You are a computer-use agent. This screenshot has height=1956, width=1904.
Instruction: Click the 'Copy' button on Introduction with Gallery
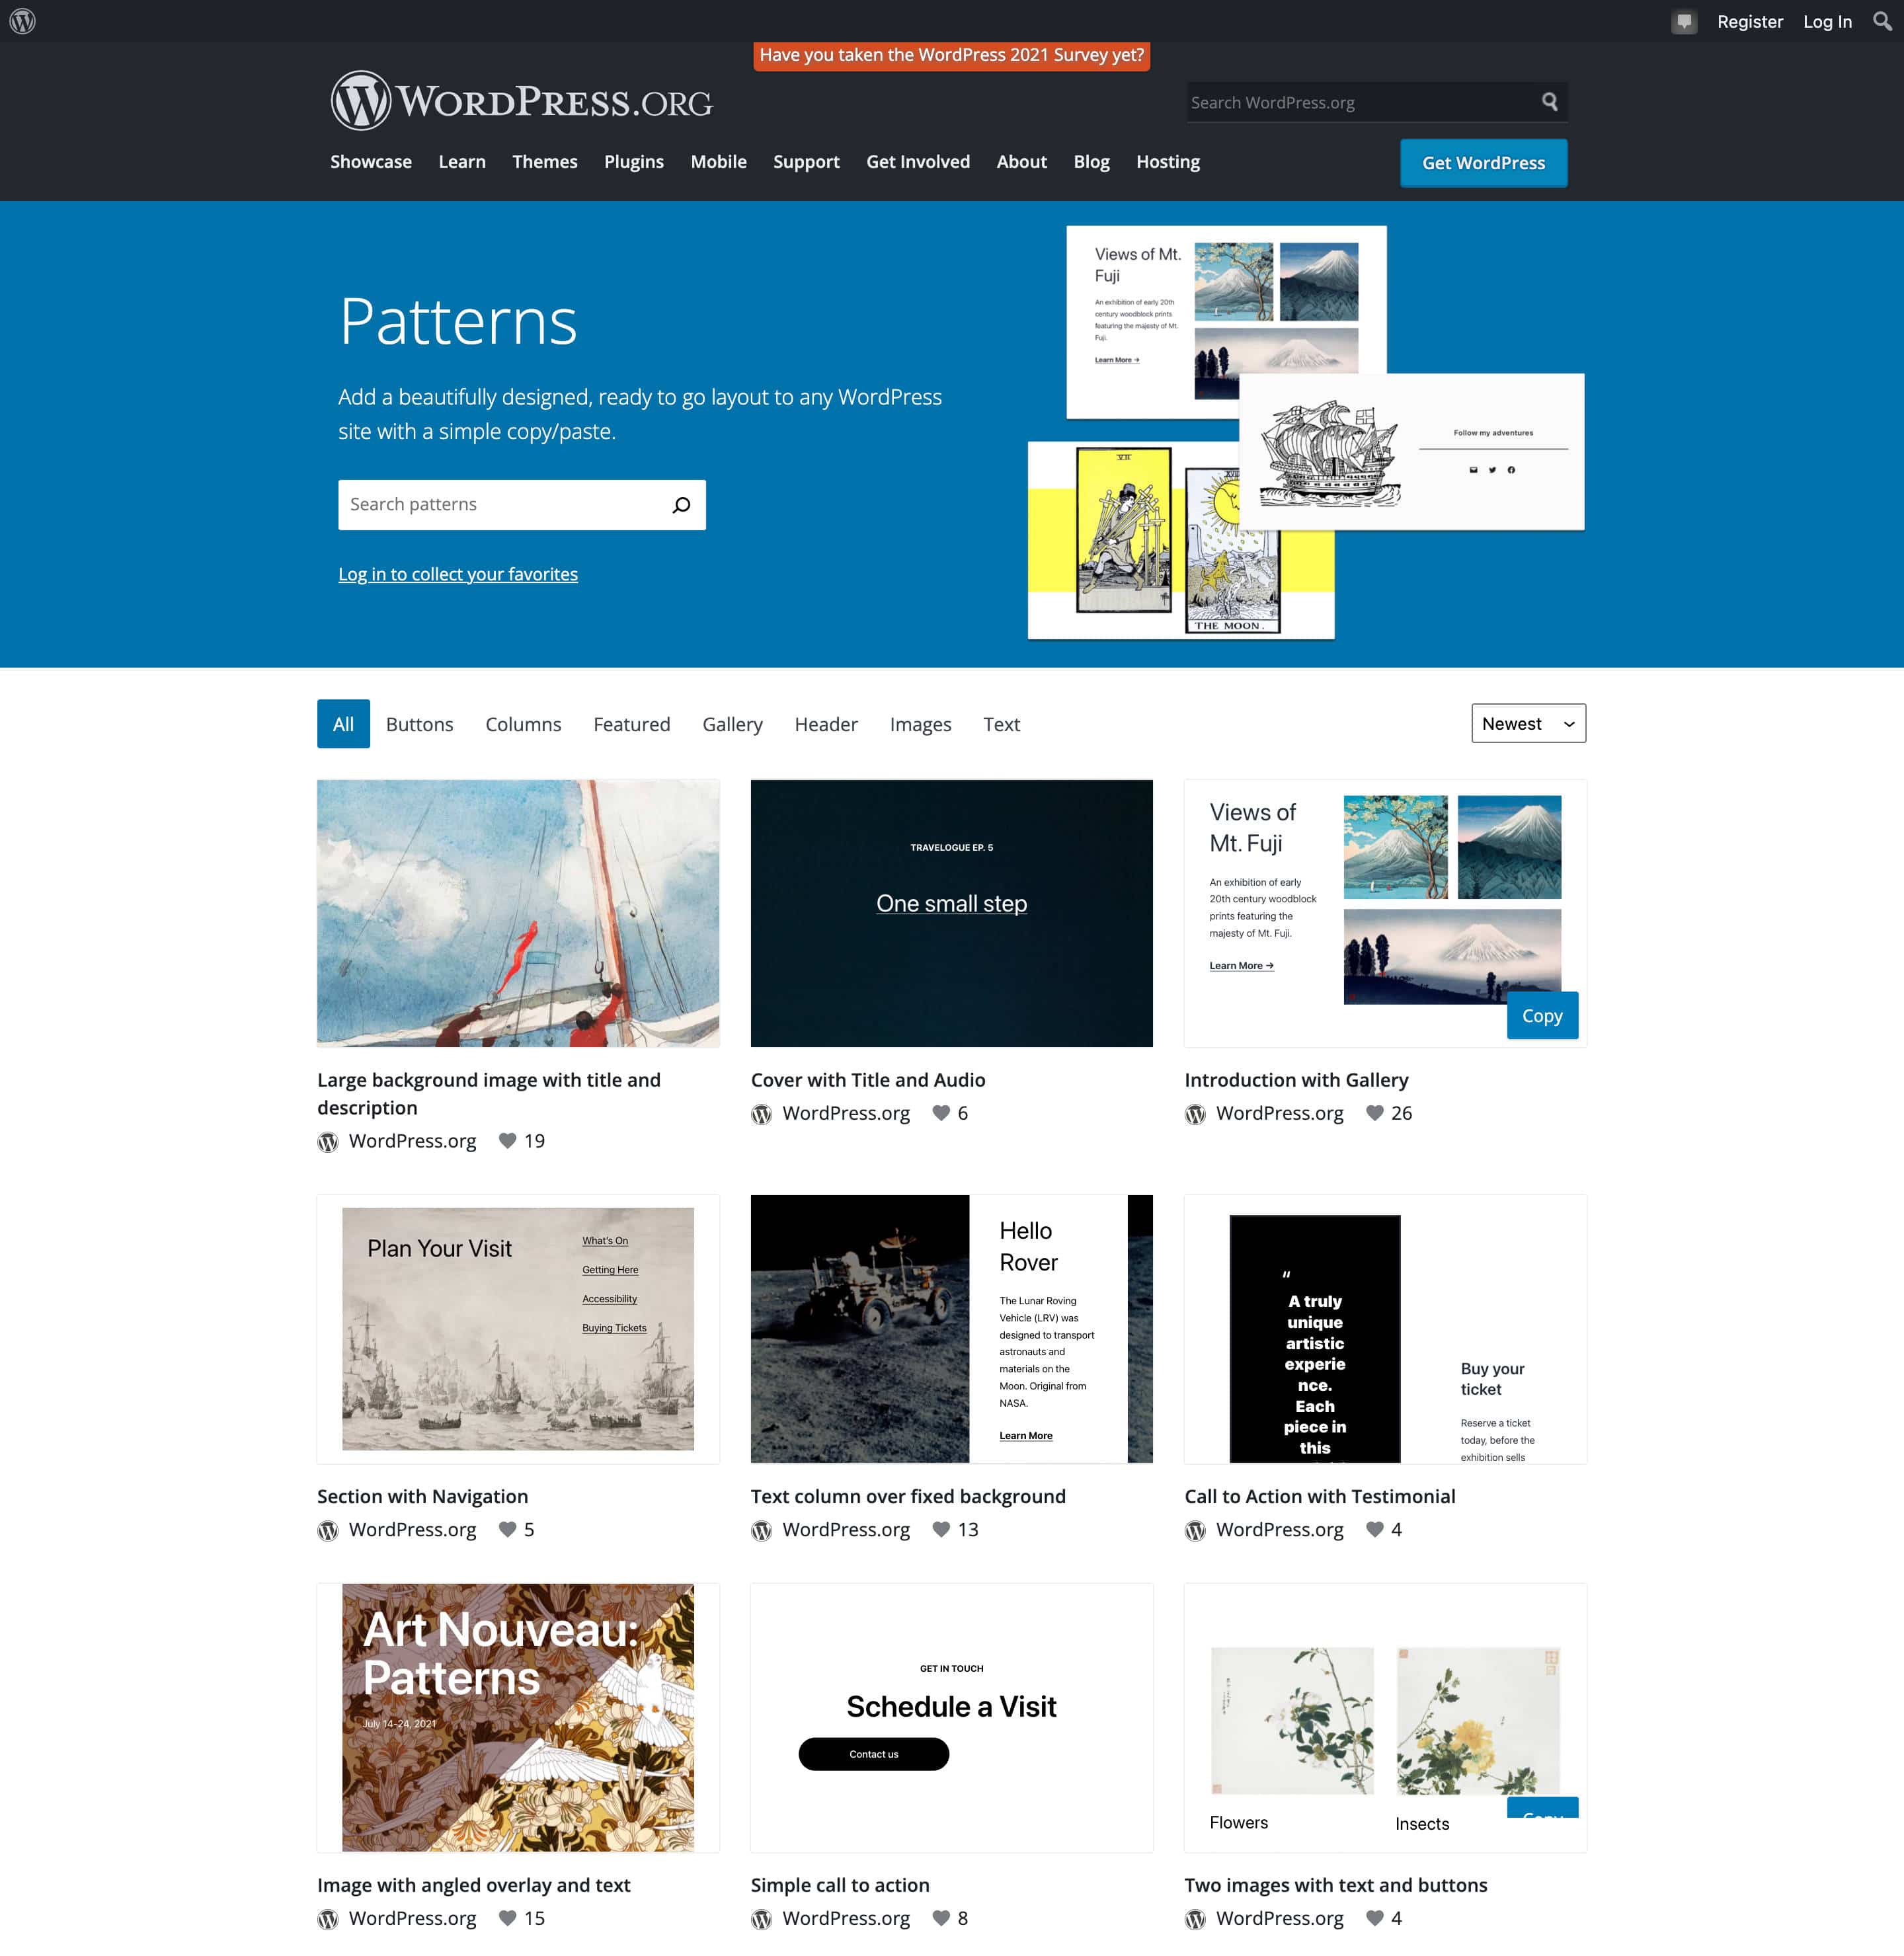pyautogui.click(x=1540, y=1015)
